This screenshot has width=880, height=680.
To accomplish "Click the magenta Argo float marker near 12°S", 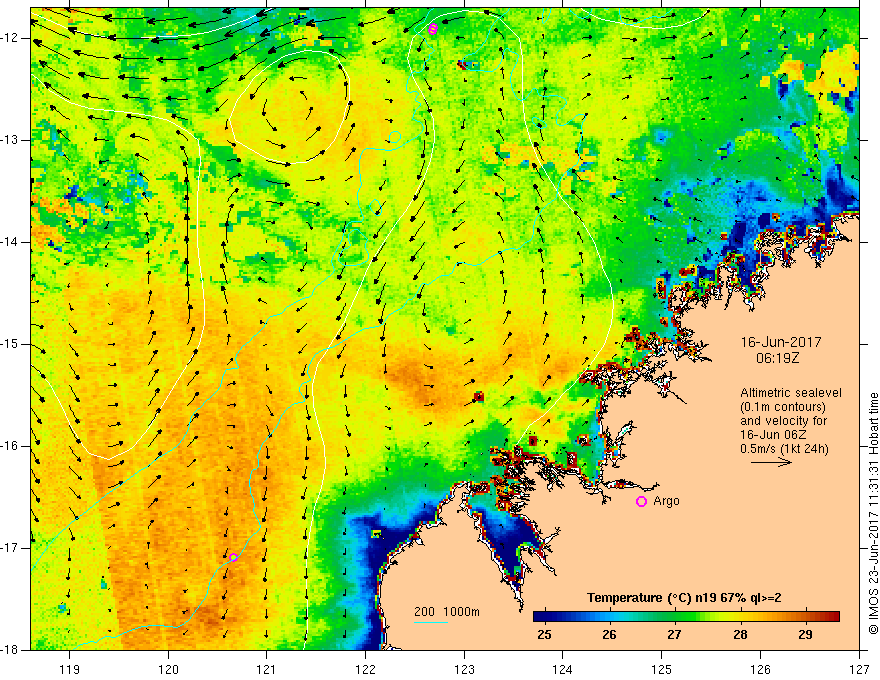I will tap(432, 29).
